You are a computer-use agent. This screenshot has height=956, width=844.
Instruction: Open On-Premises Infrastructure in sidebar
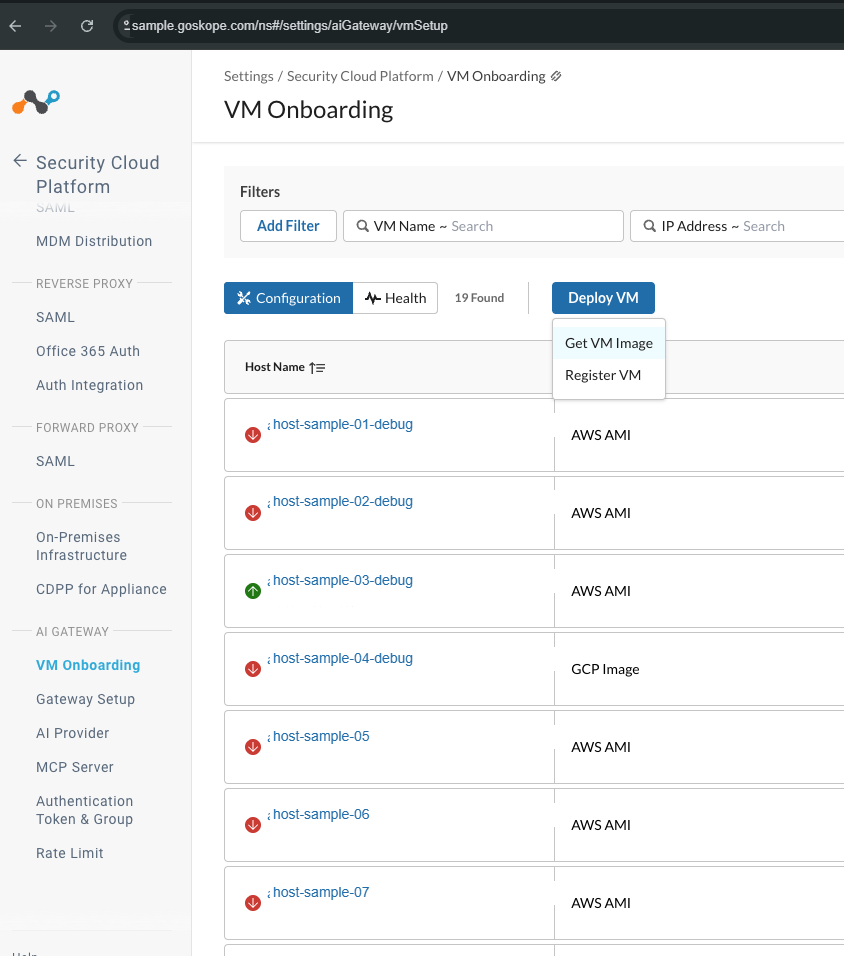[82, 546]
